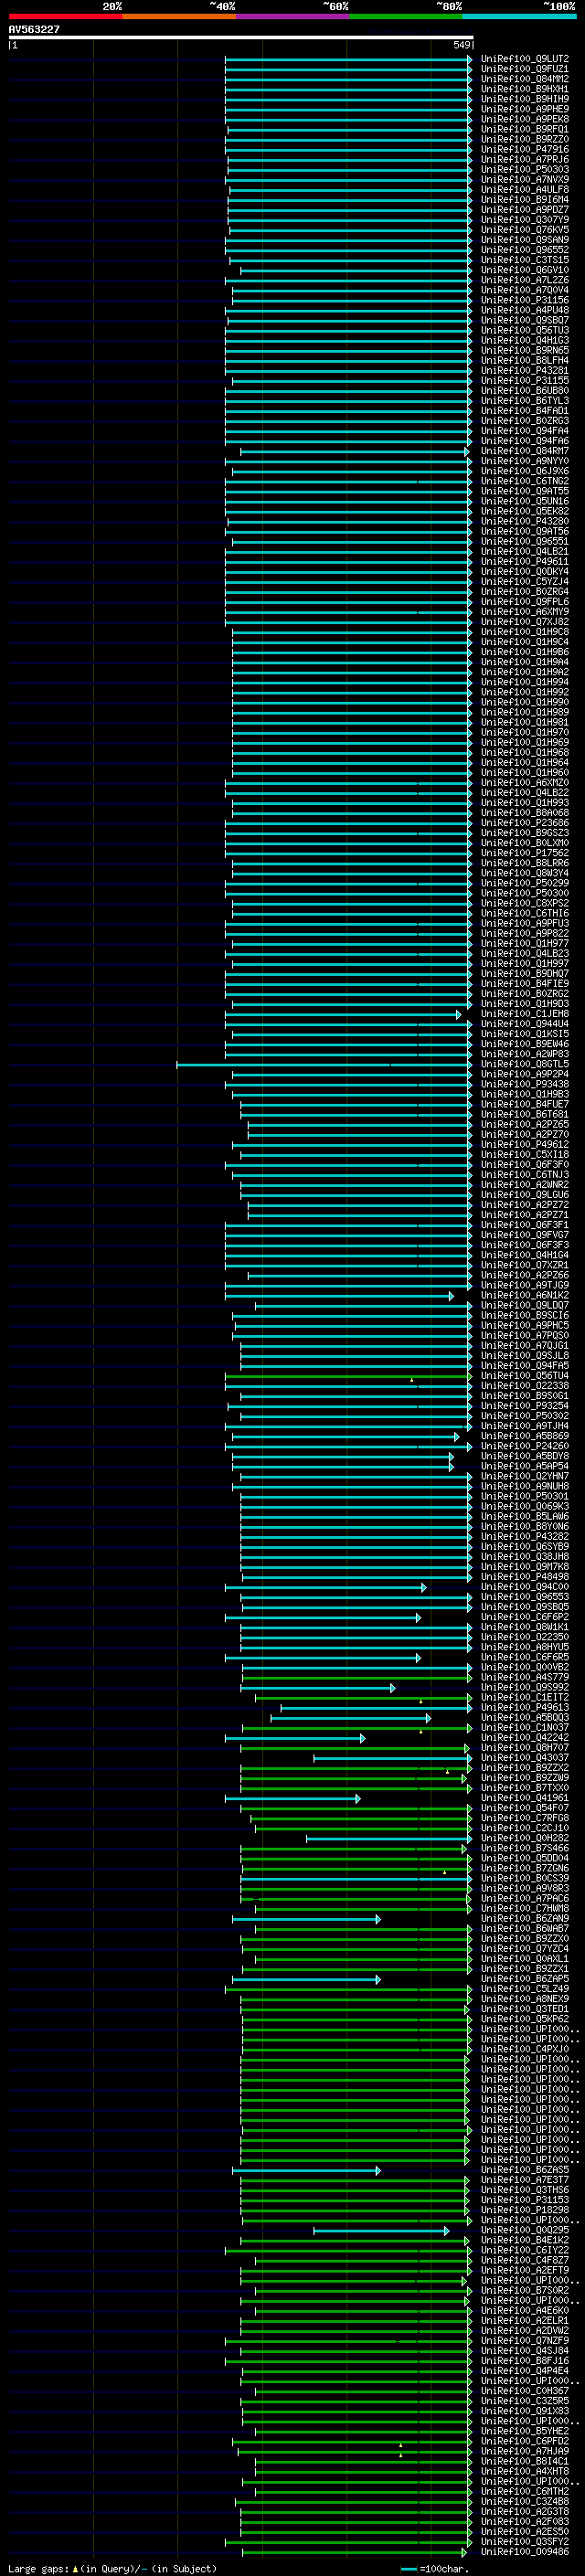Select hit label UniRef100_P50303
Image resolution: width=585 pixels, height=2576 pixels.
(x=525, y=170)
